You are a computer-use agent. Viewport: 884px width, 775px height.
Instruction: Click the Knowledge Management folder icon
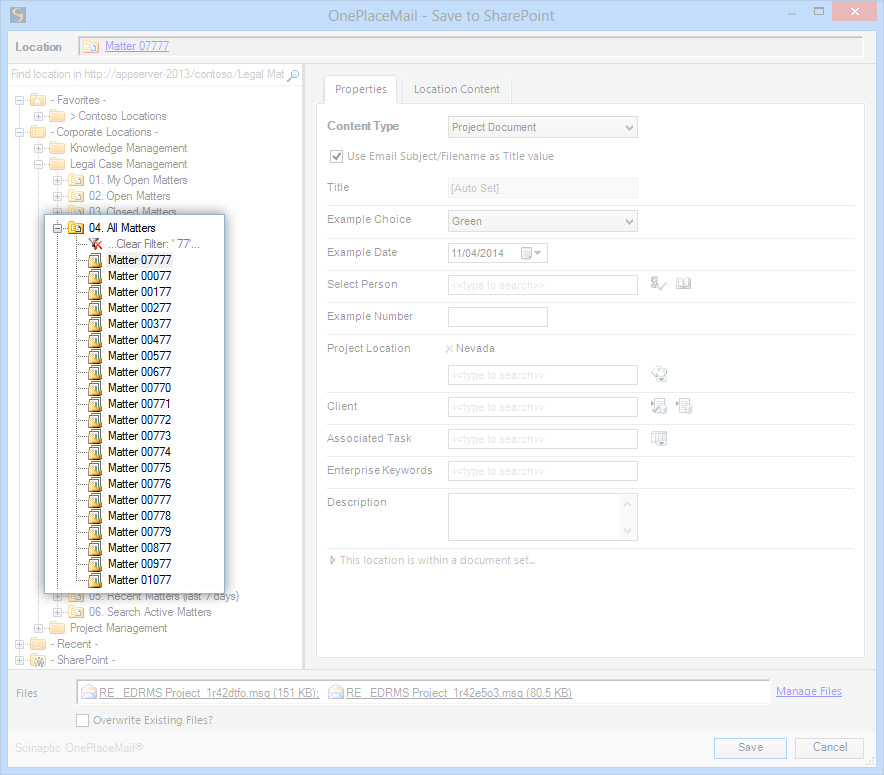click(57, 148)
